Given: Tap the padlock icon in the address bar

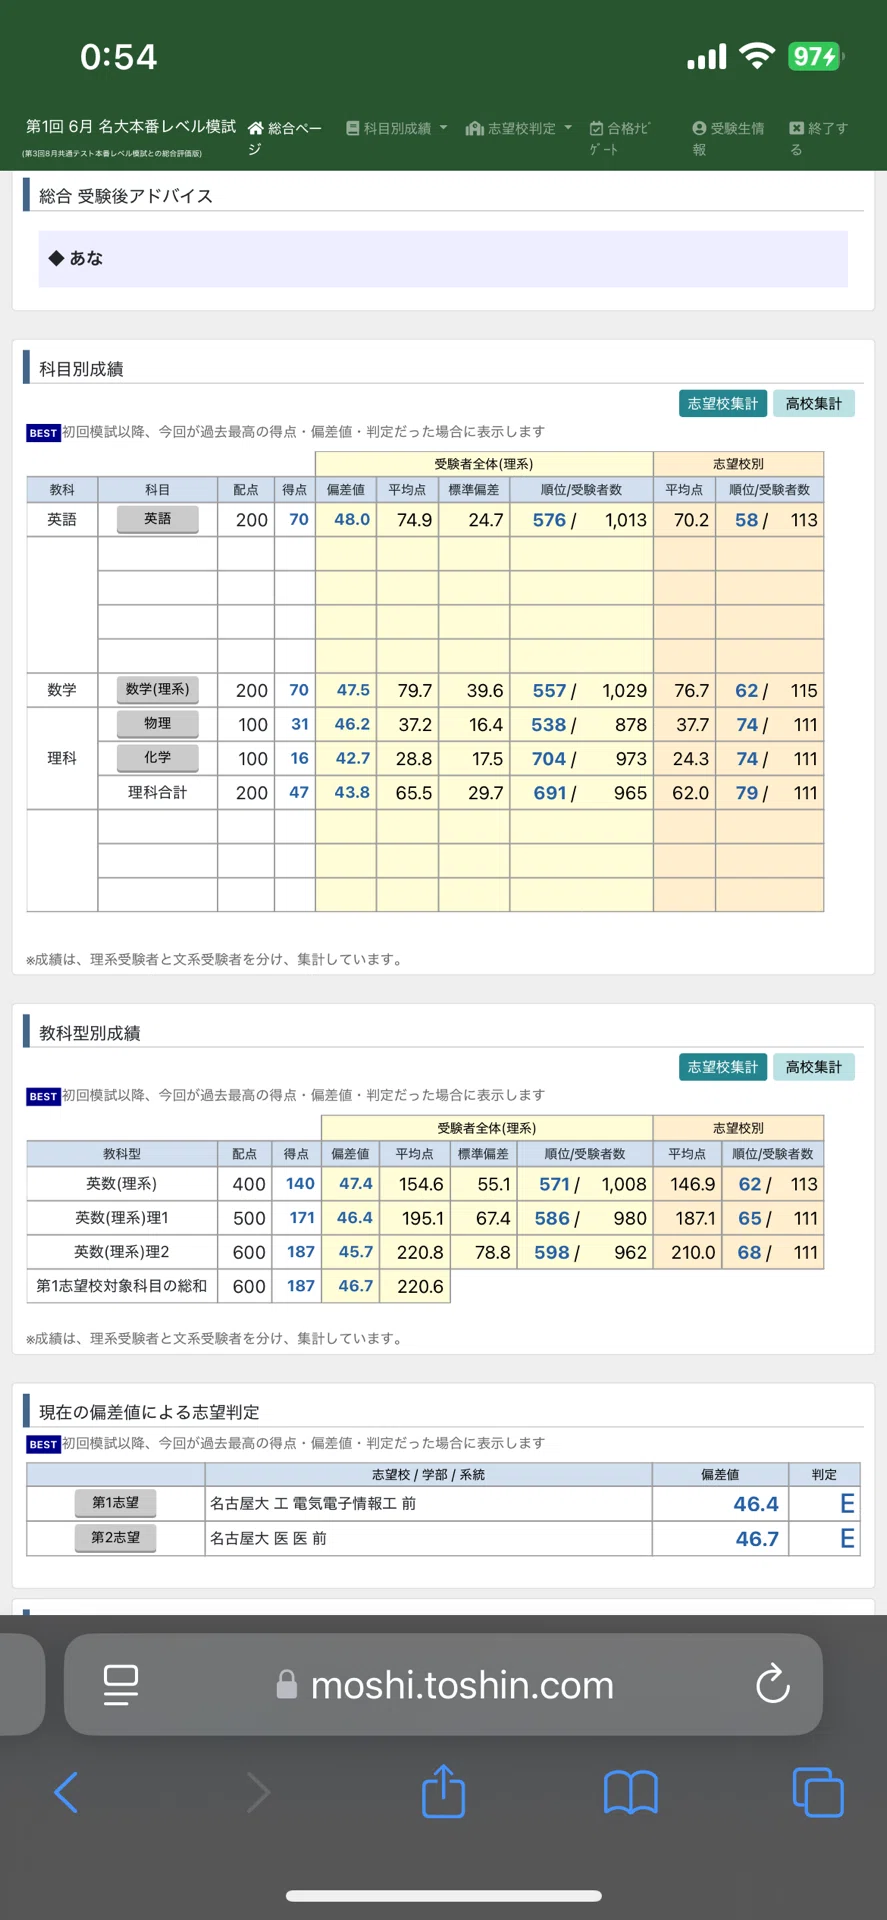Looking at the screenshot, I should (x=287, y=1685).
